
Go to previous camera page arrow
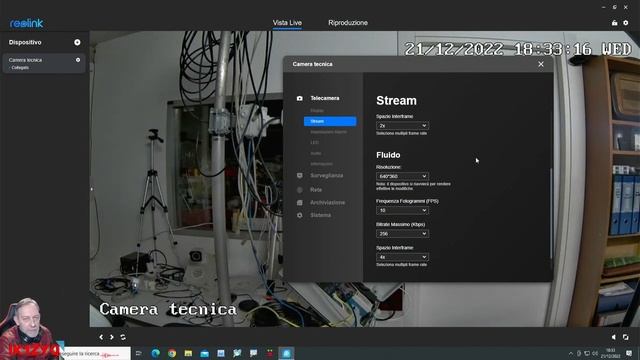click(101, 337)
